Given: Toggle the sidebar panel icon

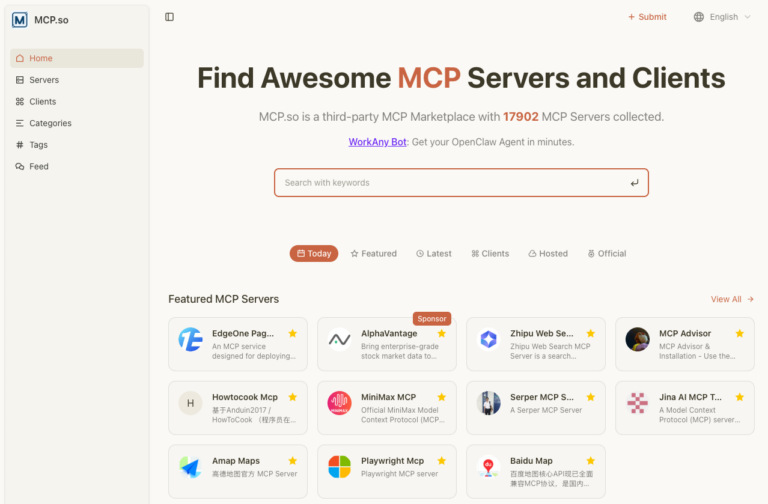Looking at the screenshot, I should tap(169, 17).
